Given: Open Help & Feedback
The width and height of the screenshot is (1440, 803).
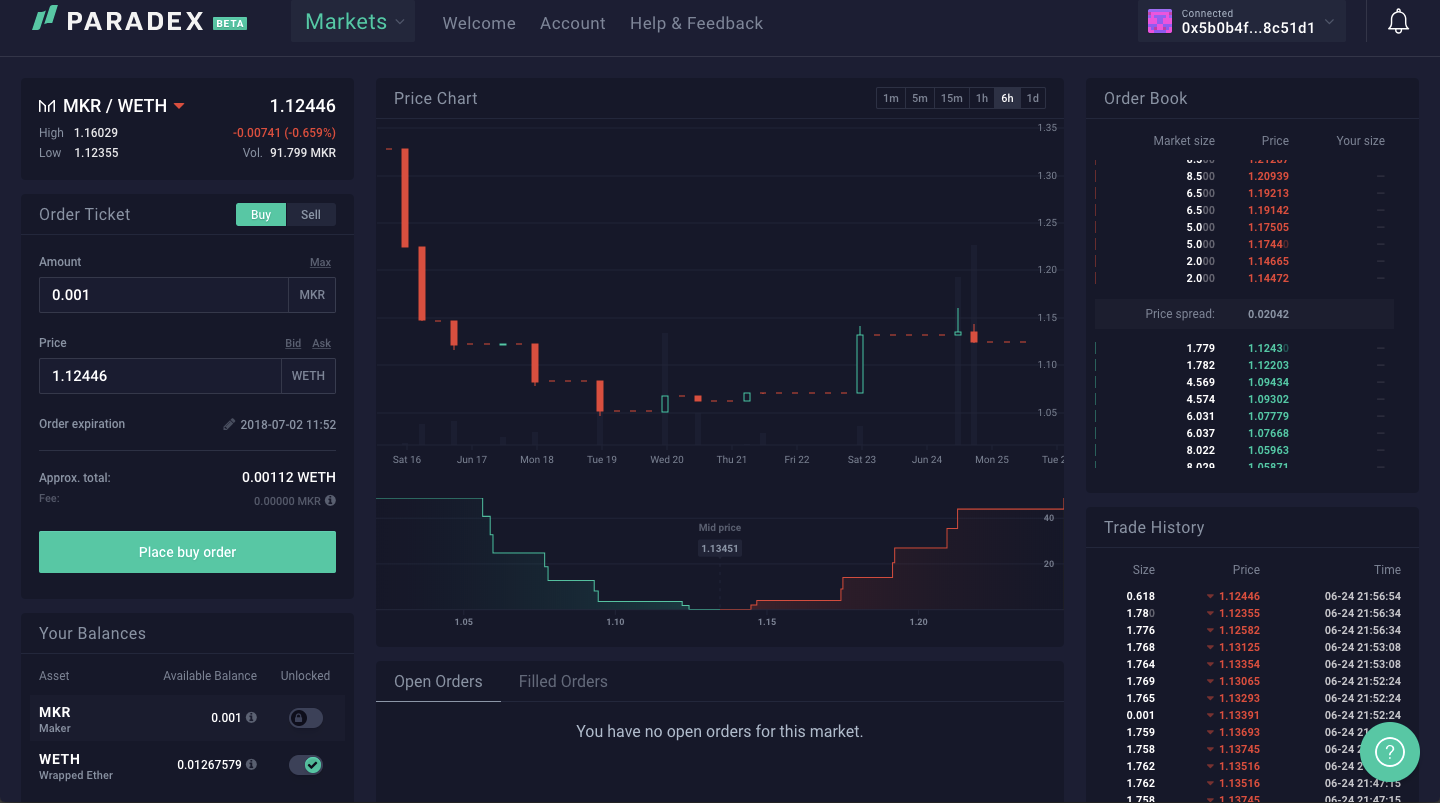Looking at the screenshot, I should pos(696,23).
